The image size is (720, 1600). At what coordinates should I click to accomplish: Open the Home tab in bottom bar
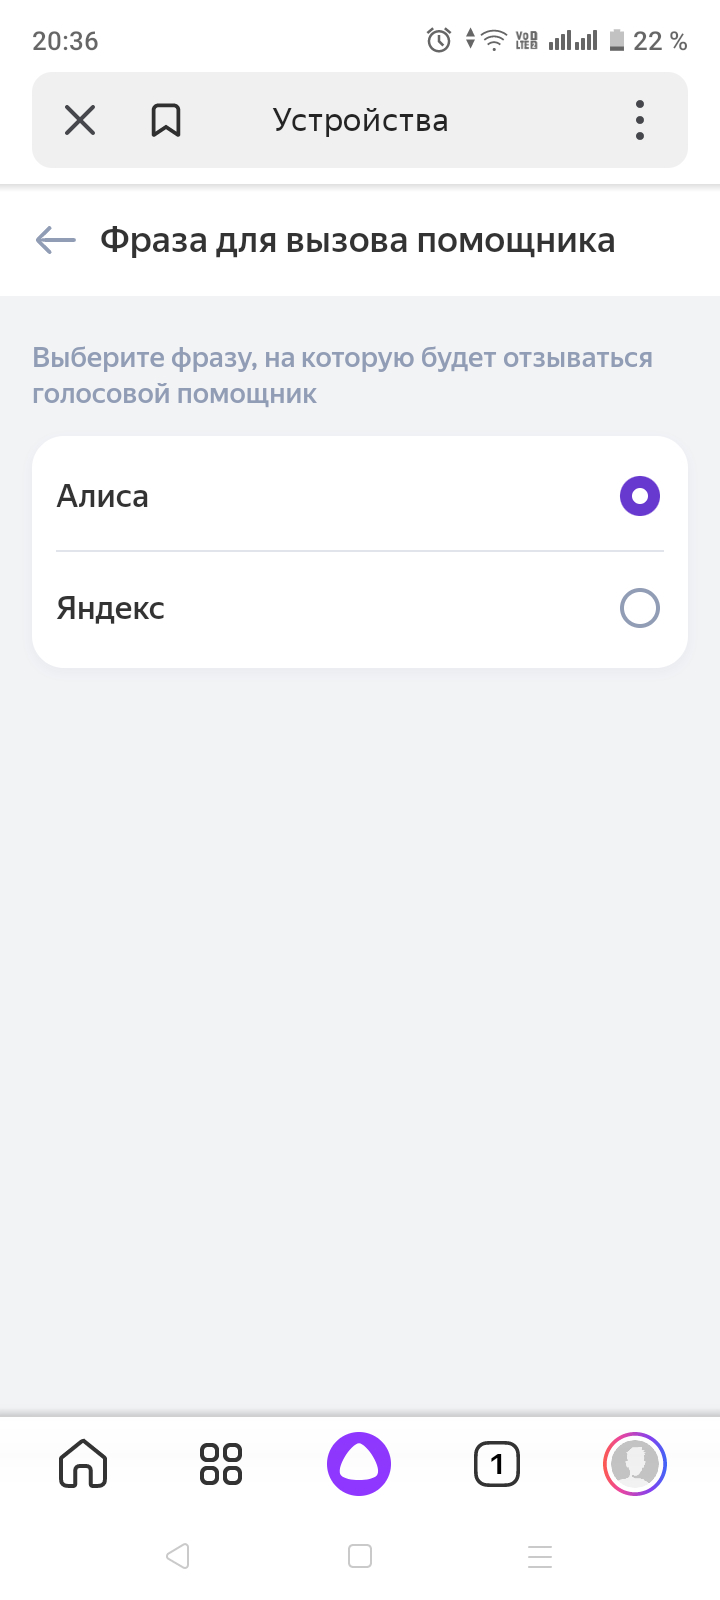click(x=83, y=1464)
